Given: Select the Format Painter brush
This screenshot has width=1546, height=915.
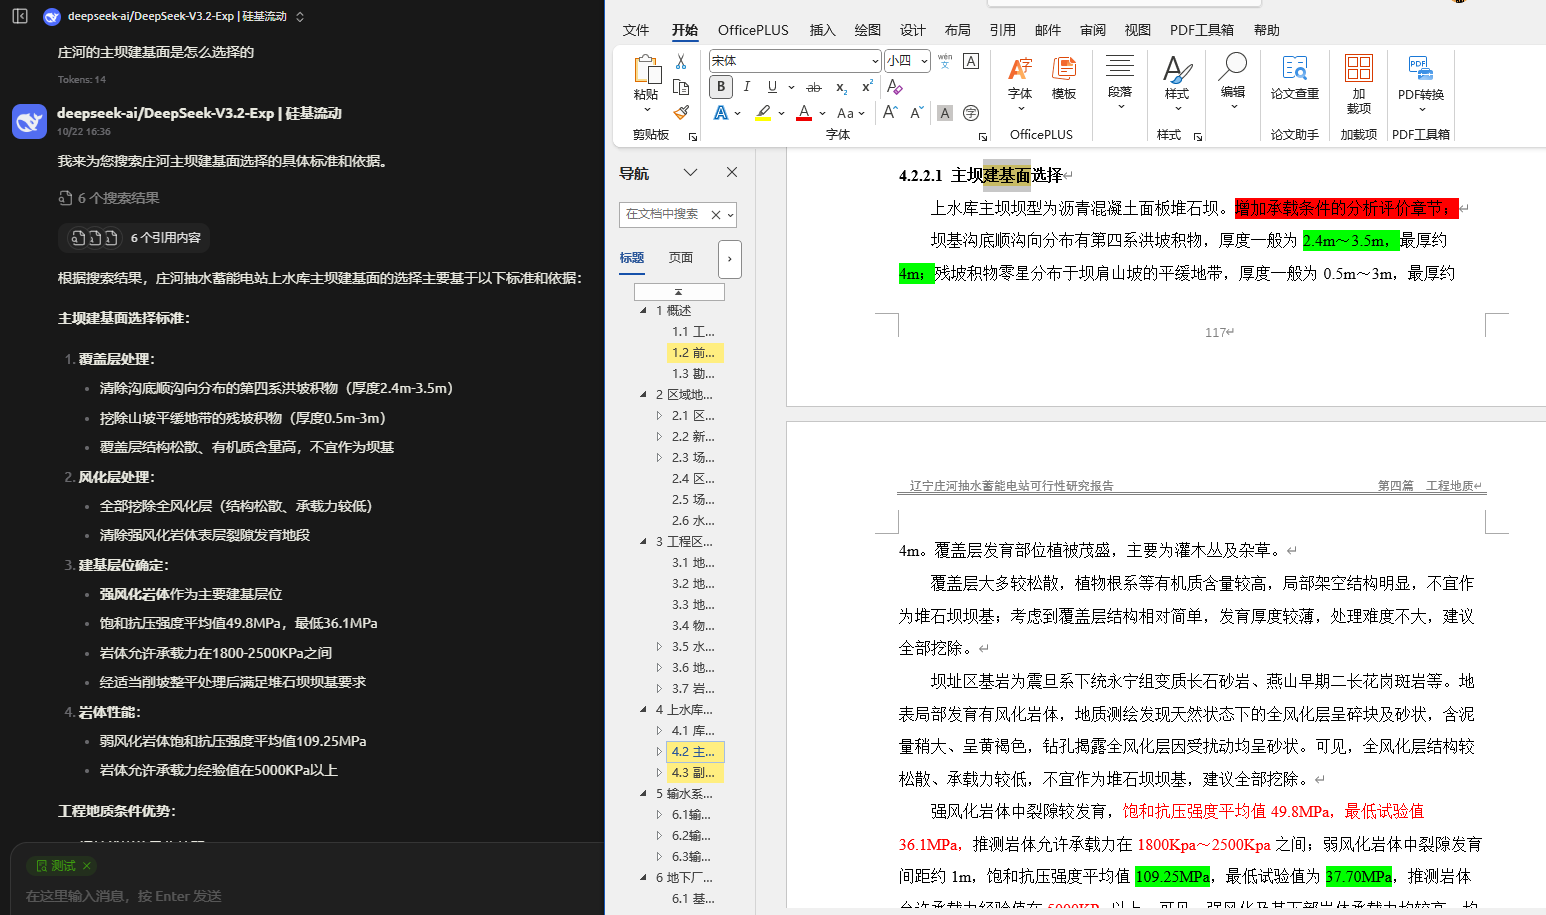Looking at the screenshot, I should [x=681, y=112].
